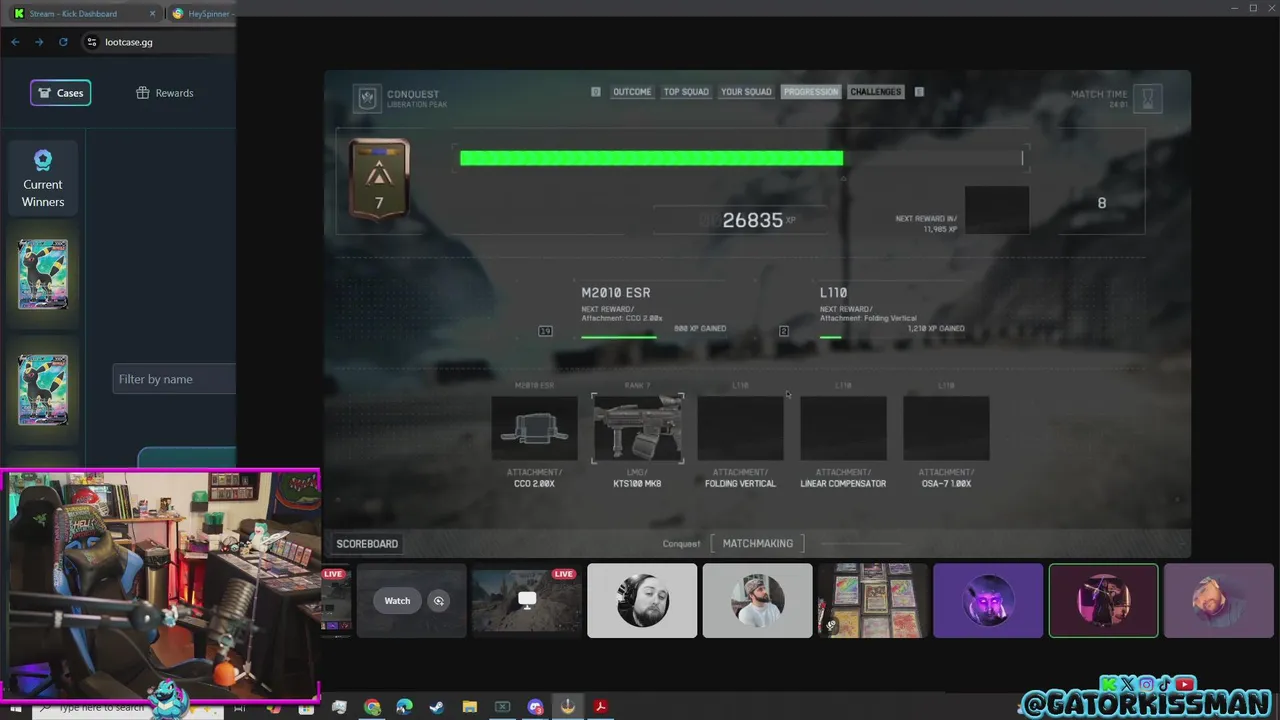
Task: Open the Rewards section
Action: point(165,93)
